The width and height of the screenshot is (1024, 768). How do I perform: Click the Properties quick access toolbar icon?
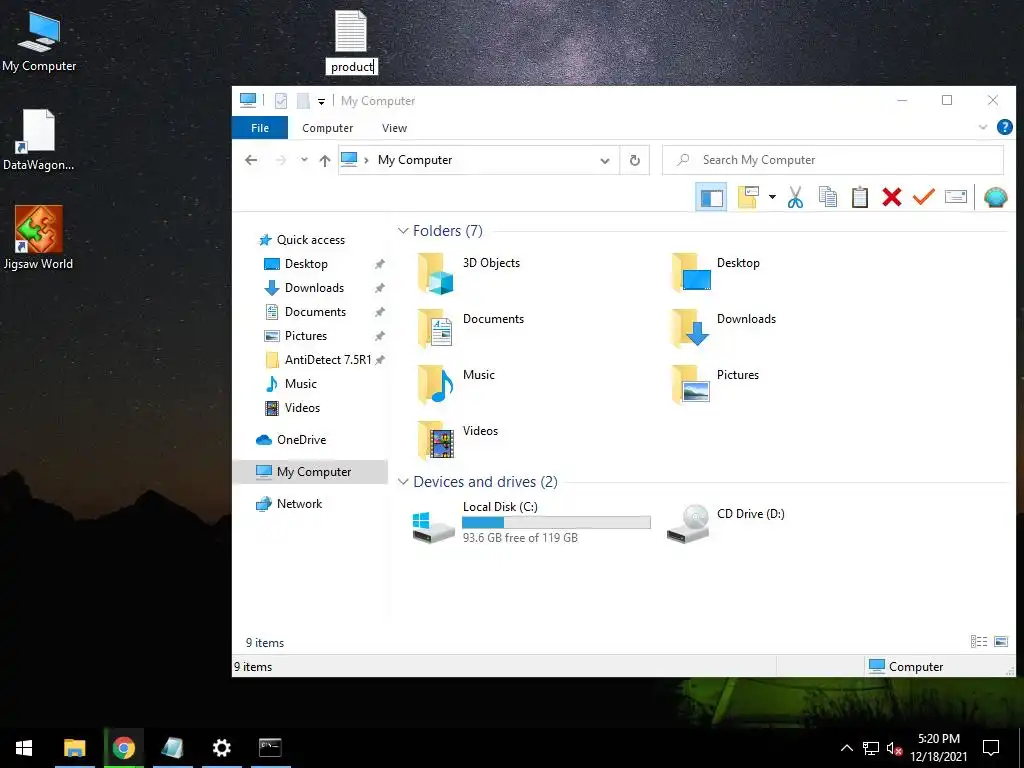(281, 101)
